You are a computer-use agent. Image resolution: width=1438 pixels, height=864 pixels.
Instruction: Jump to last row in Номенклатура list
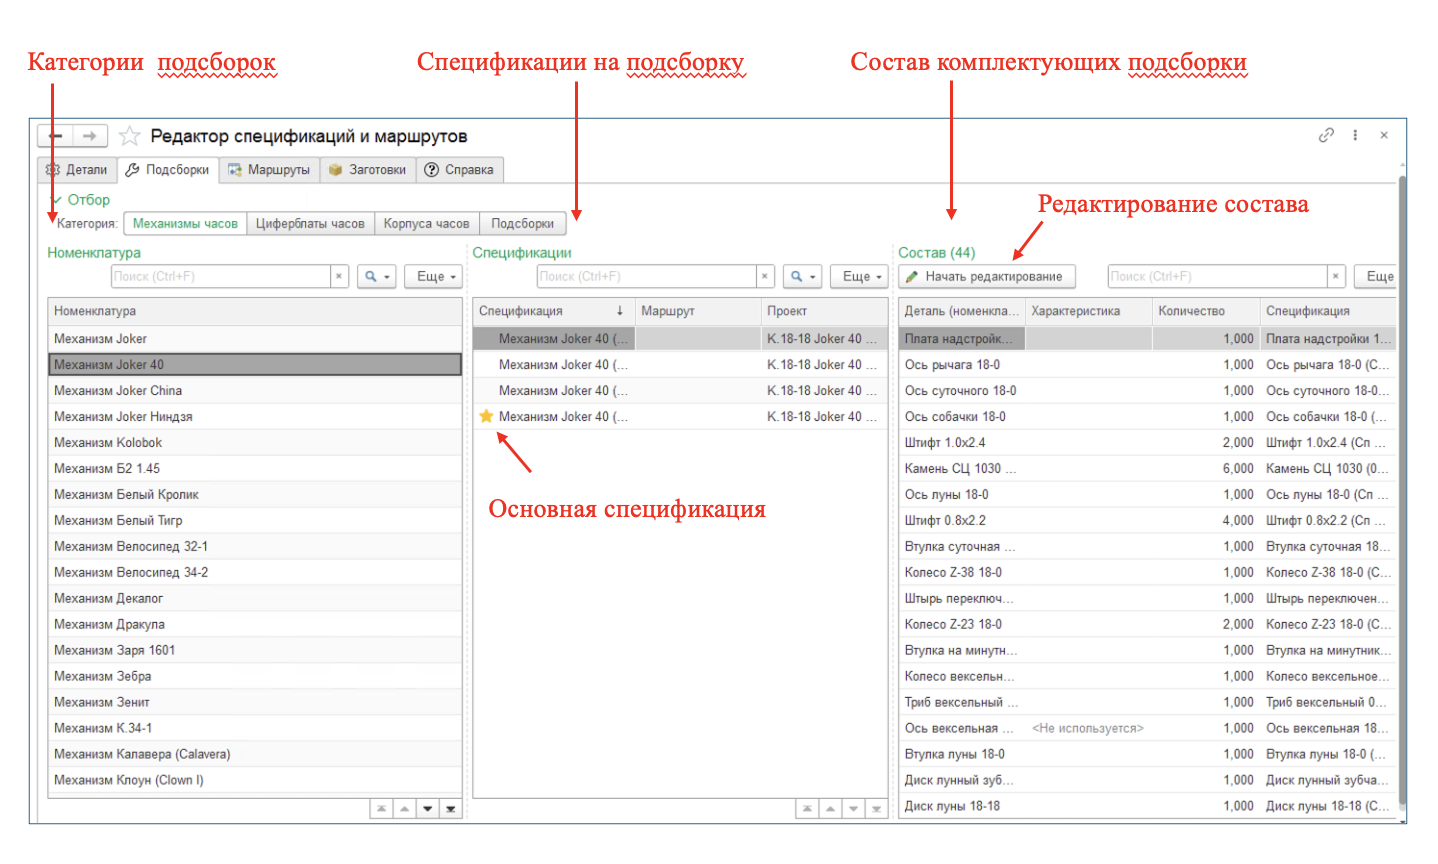coord(451,809)
